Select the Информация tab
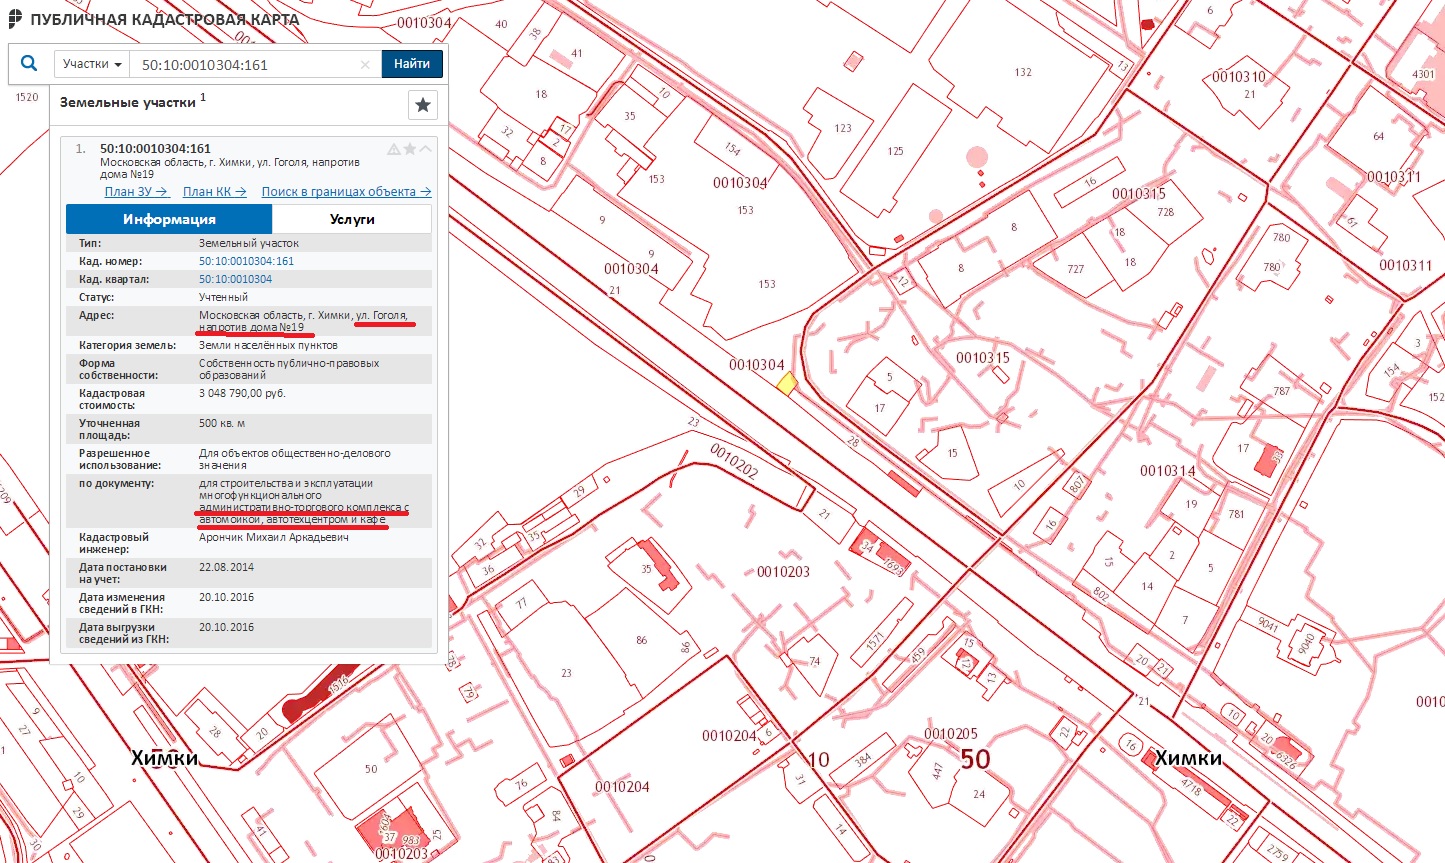The image size is (1445, 863). [x=169, y=219]
